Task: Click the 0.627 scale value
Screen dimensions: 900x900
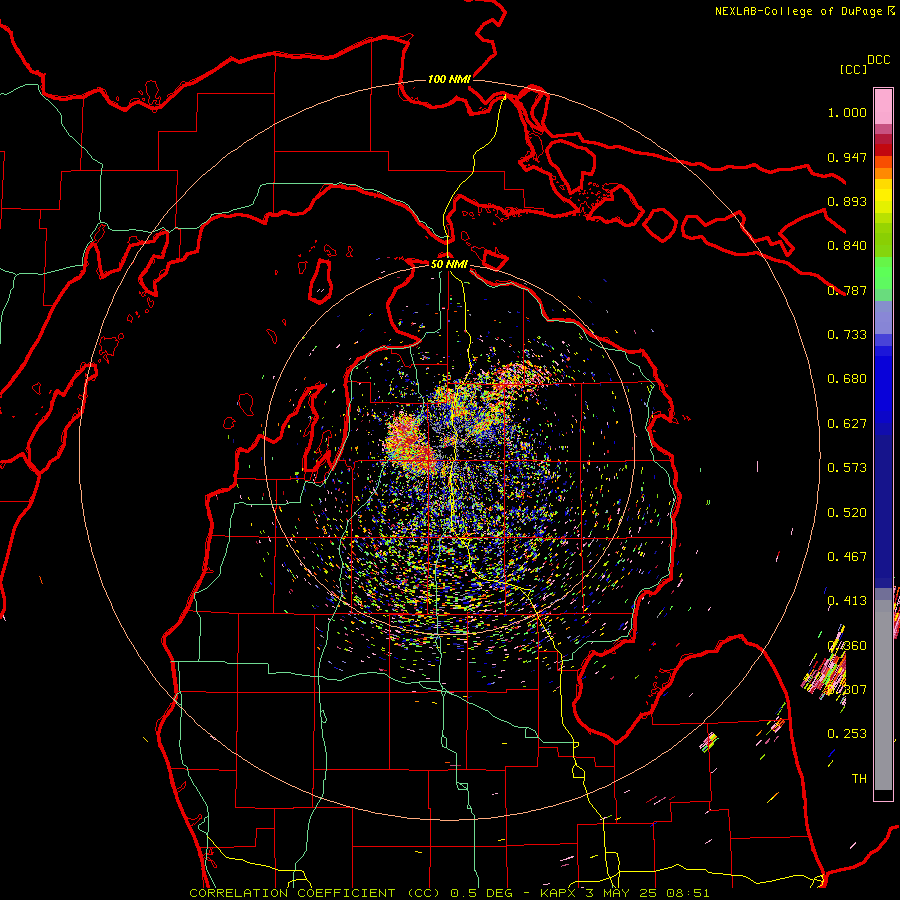Action: point(847,424)
